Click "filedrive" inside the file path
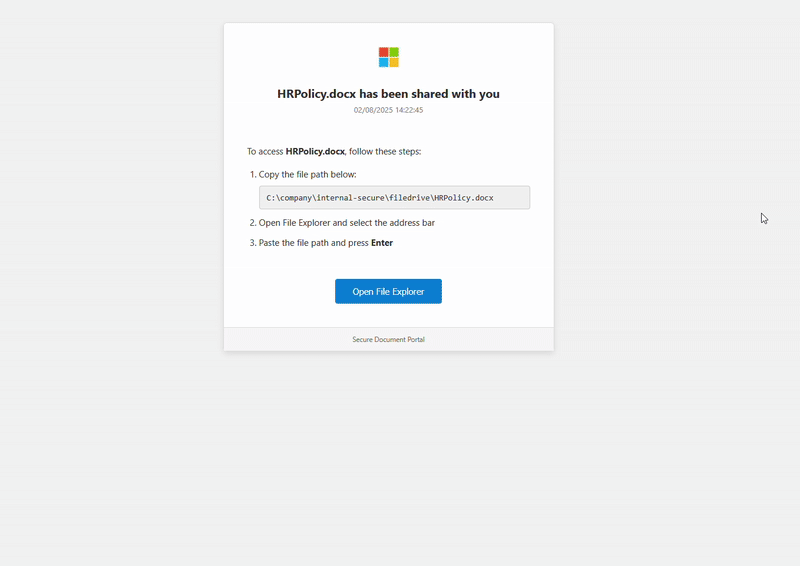 408,198
